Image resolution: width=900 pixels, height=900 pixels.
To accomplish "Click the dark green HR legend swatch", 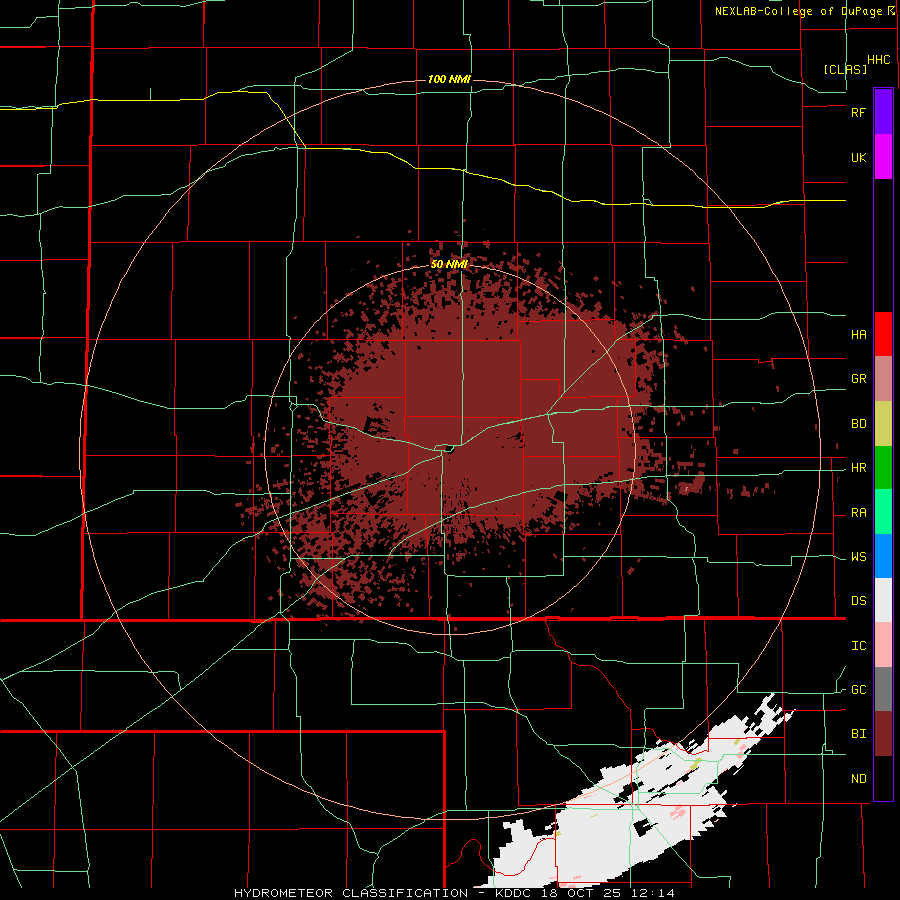I will coord(883,468).
